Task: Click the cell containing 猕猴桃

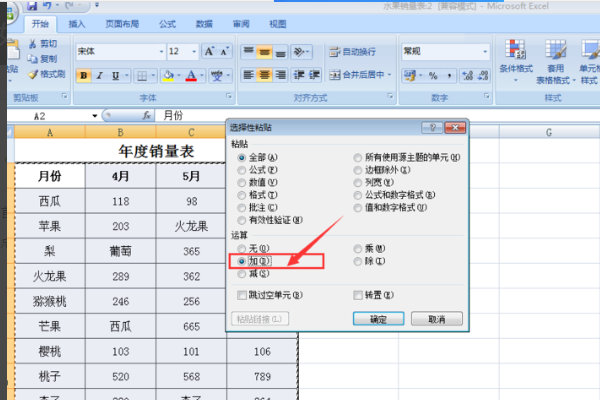Action: [50, 302]
